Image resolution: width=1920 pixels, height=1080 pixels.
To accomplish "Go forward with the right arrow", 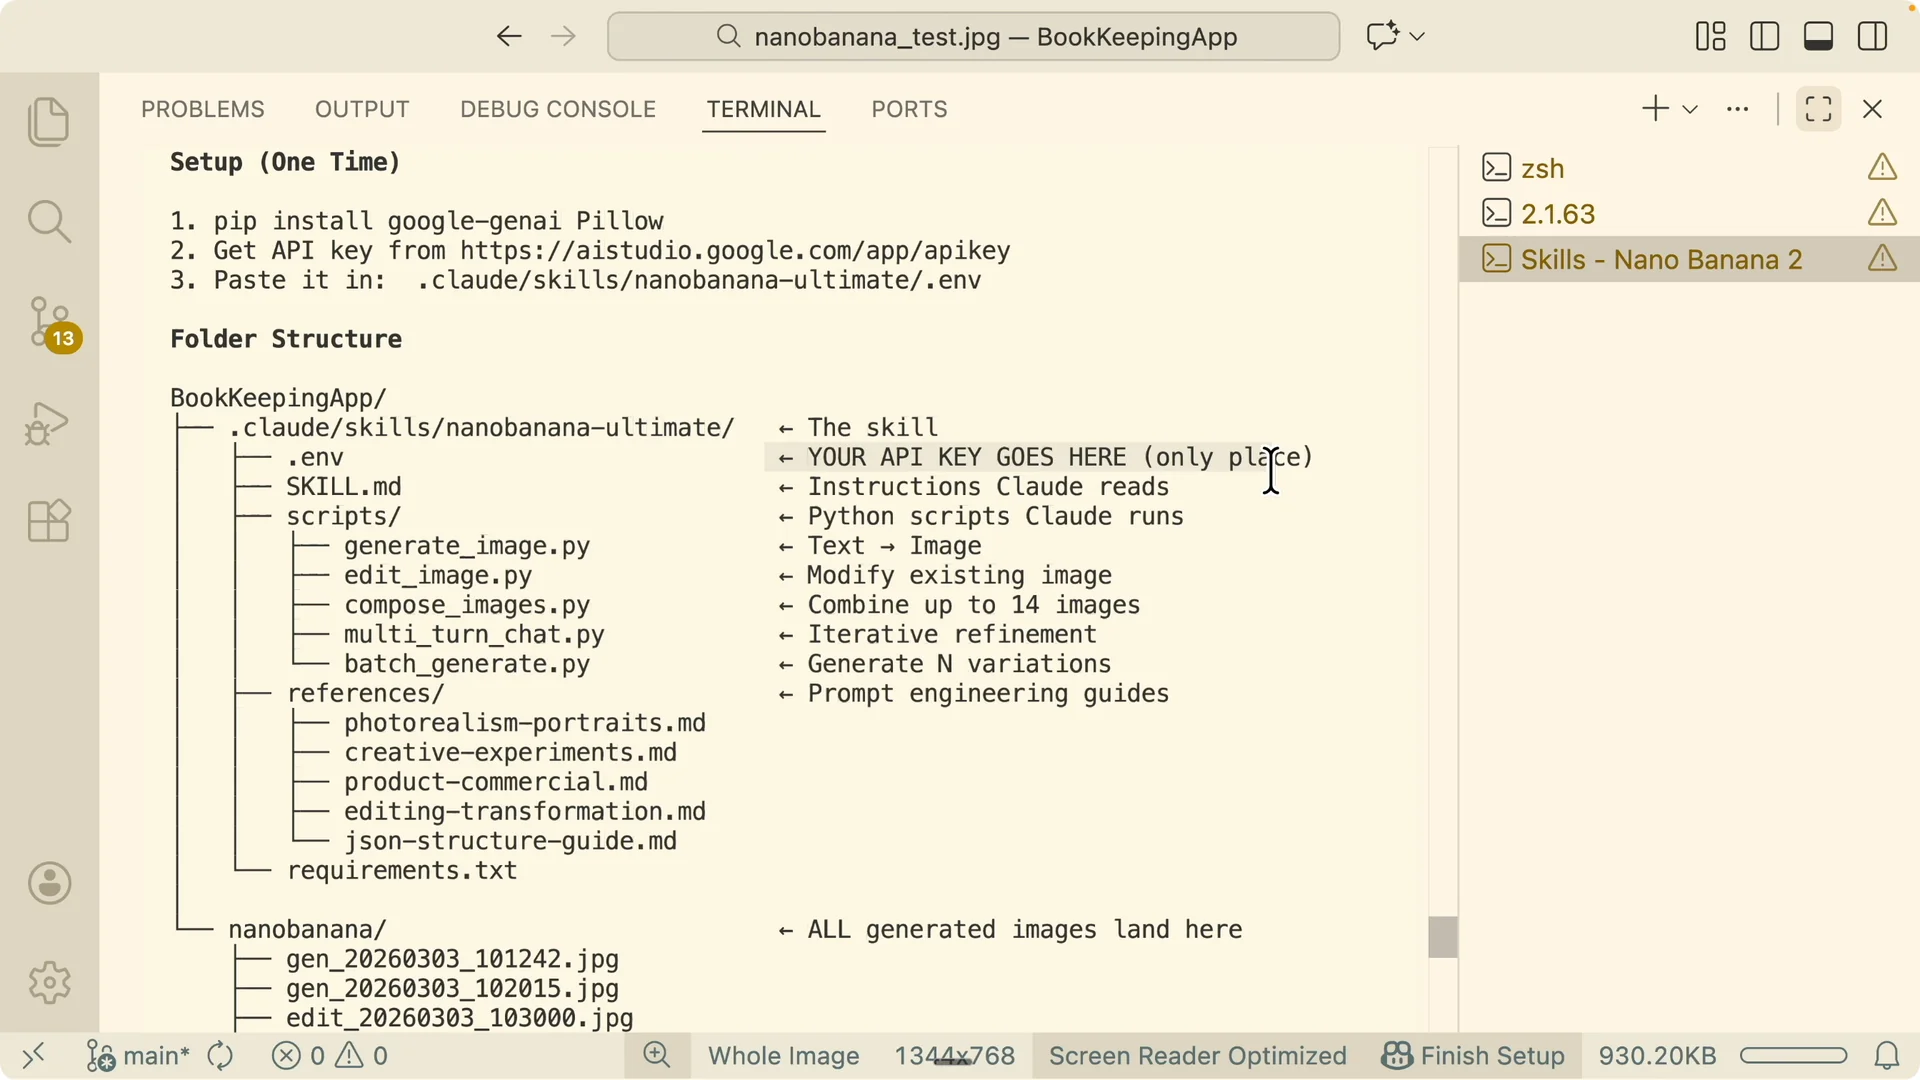I will coord(564,37).
